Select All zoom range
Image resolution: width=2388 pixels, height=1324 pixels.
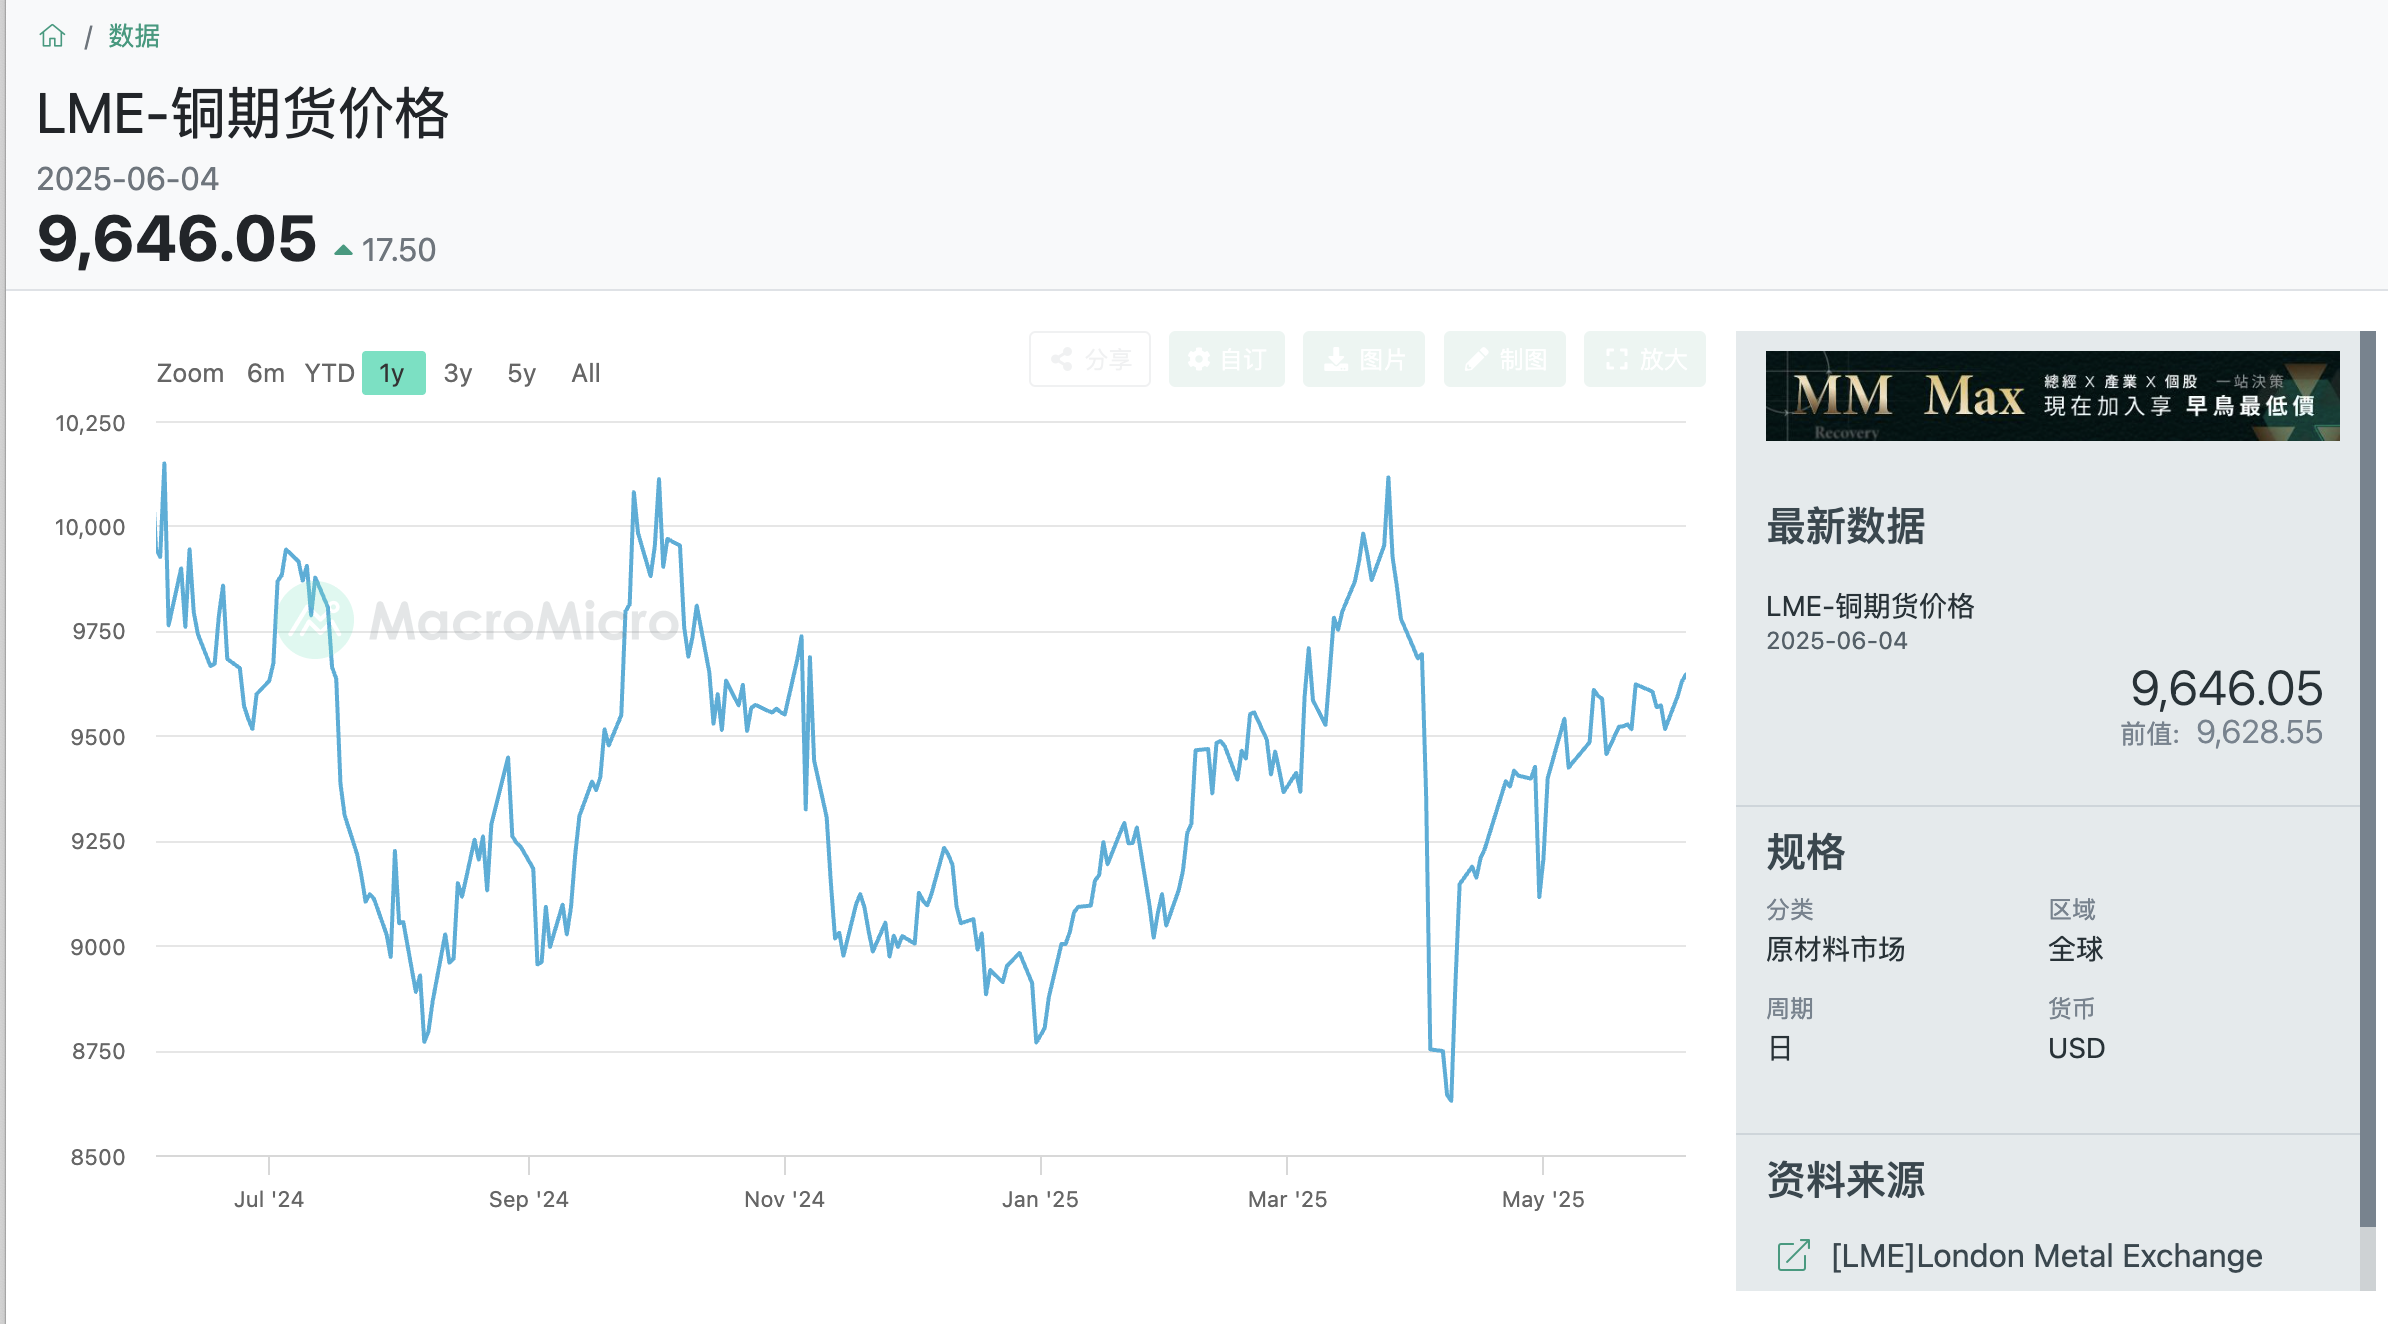click(585, 373)
